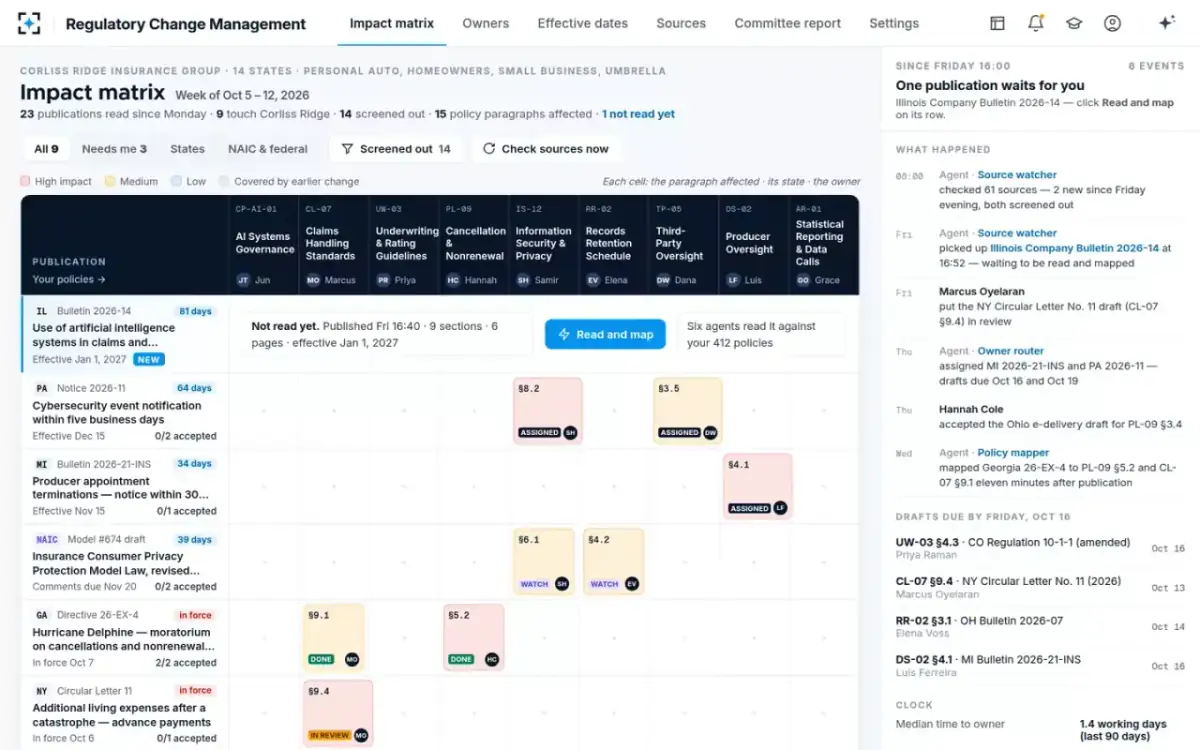1200x750 pixels.
Task: Click Covered by earlier change legend swatch
Action: point(223,182)
